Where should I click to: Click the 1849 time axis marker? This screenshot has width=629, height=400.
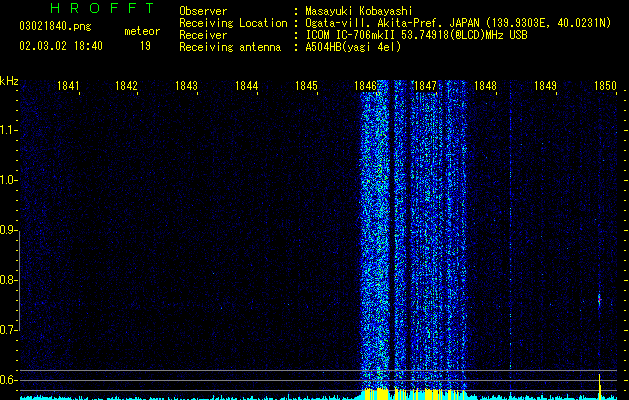coord(546,86)
